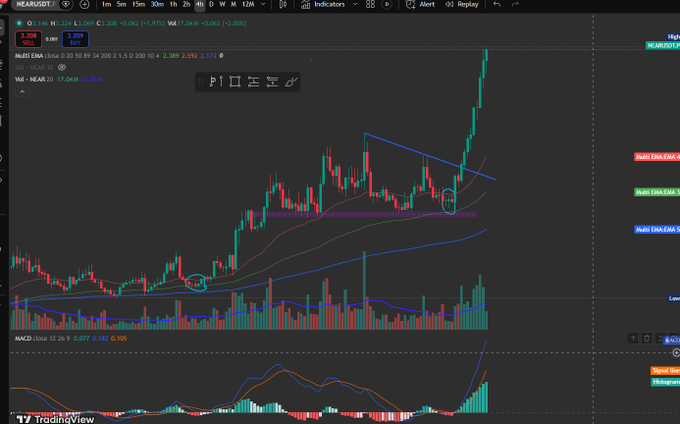Switch to the D daily timeframe
Image resolution: width=680 pixels, height=424 pixels.
tap(211, 4)
